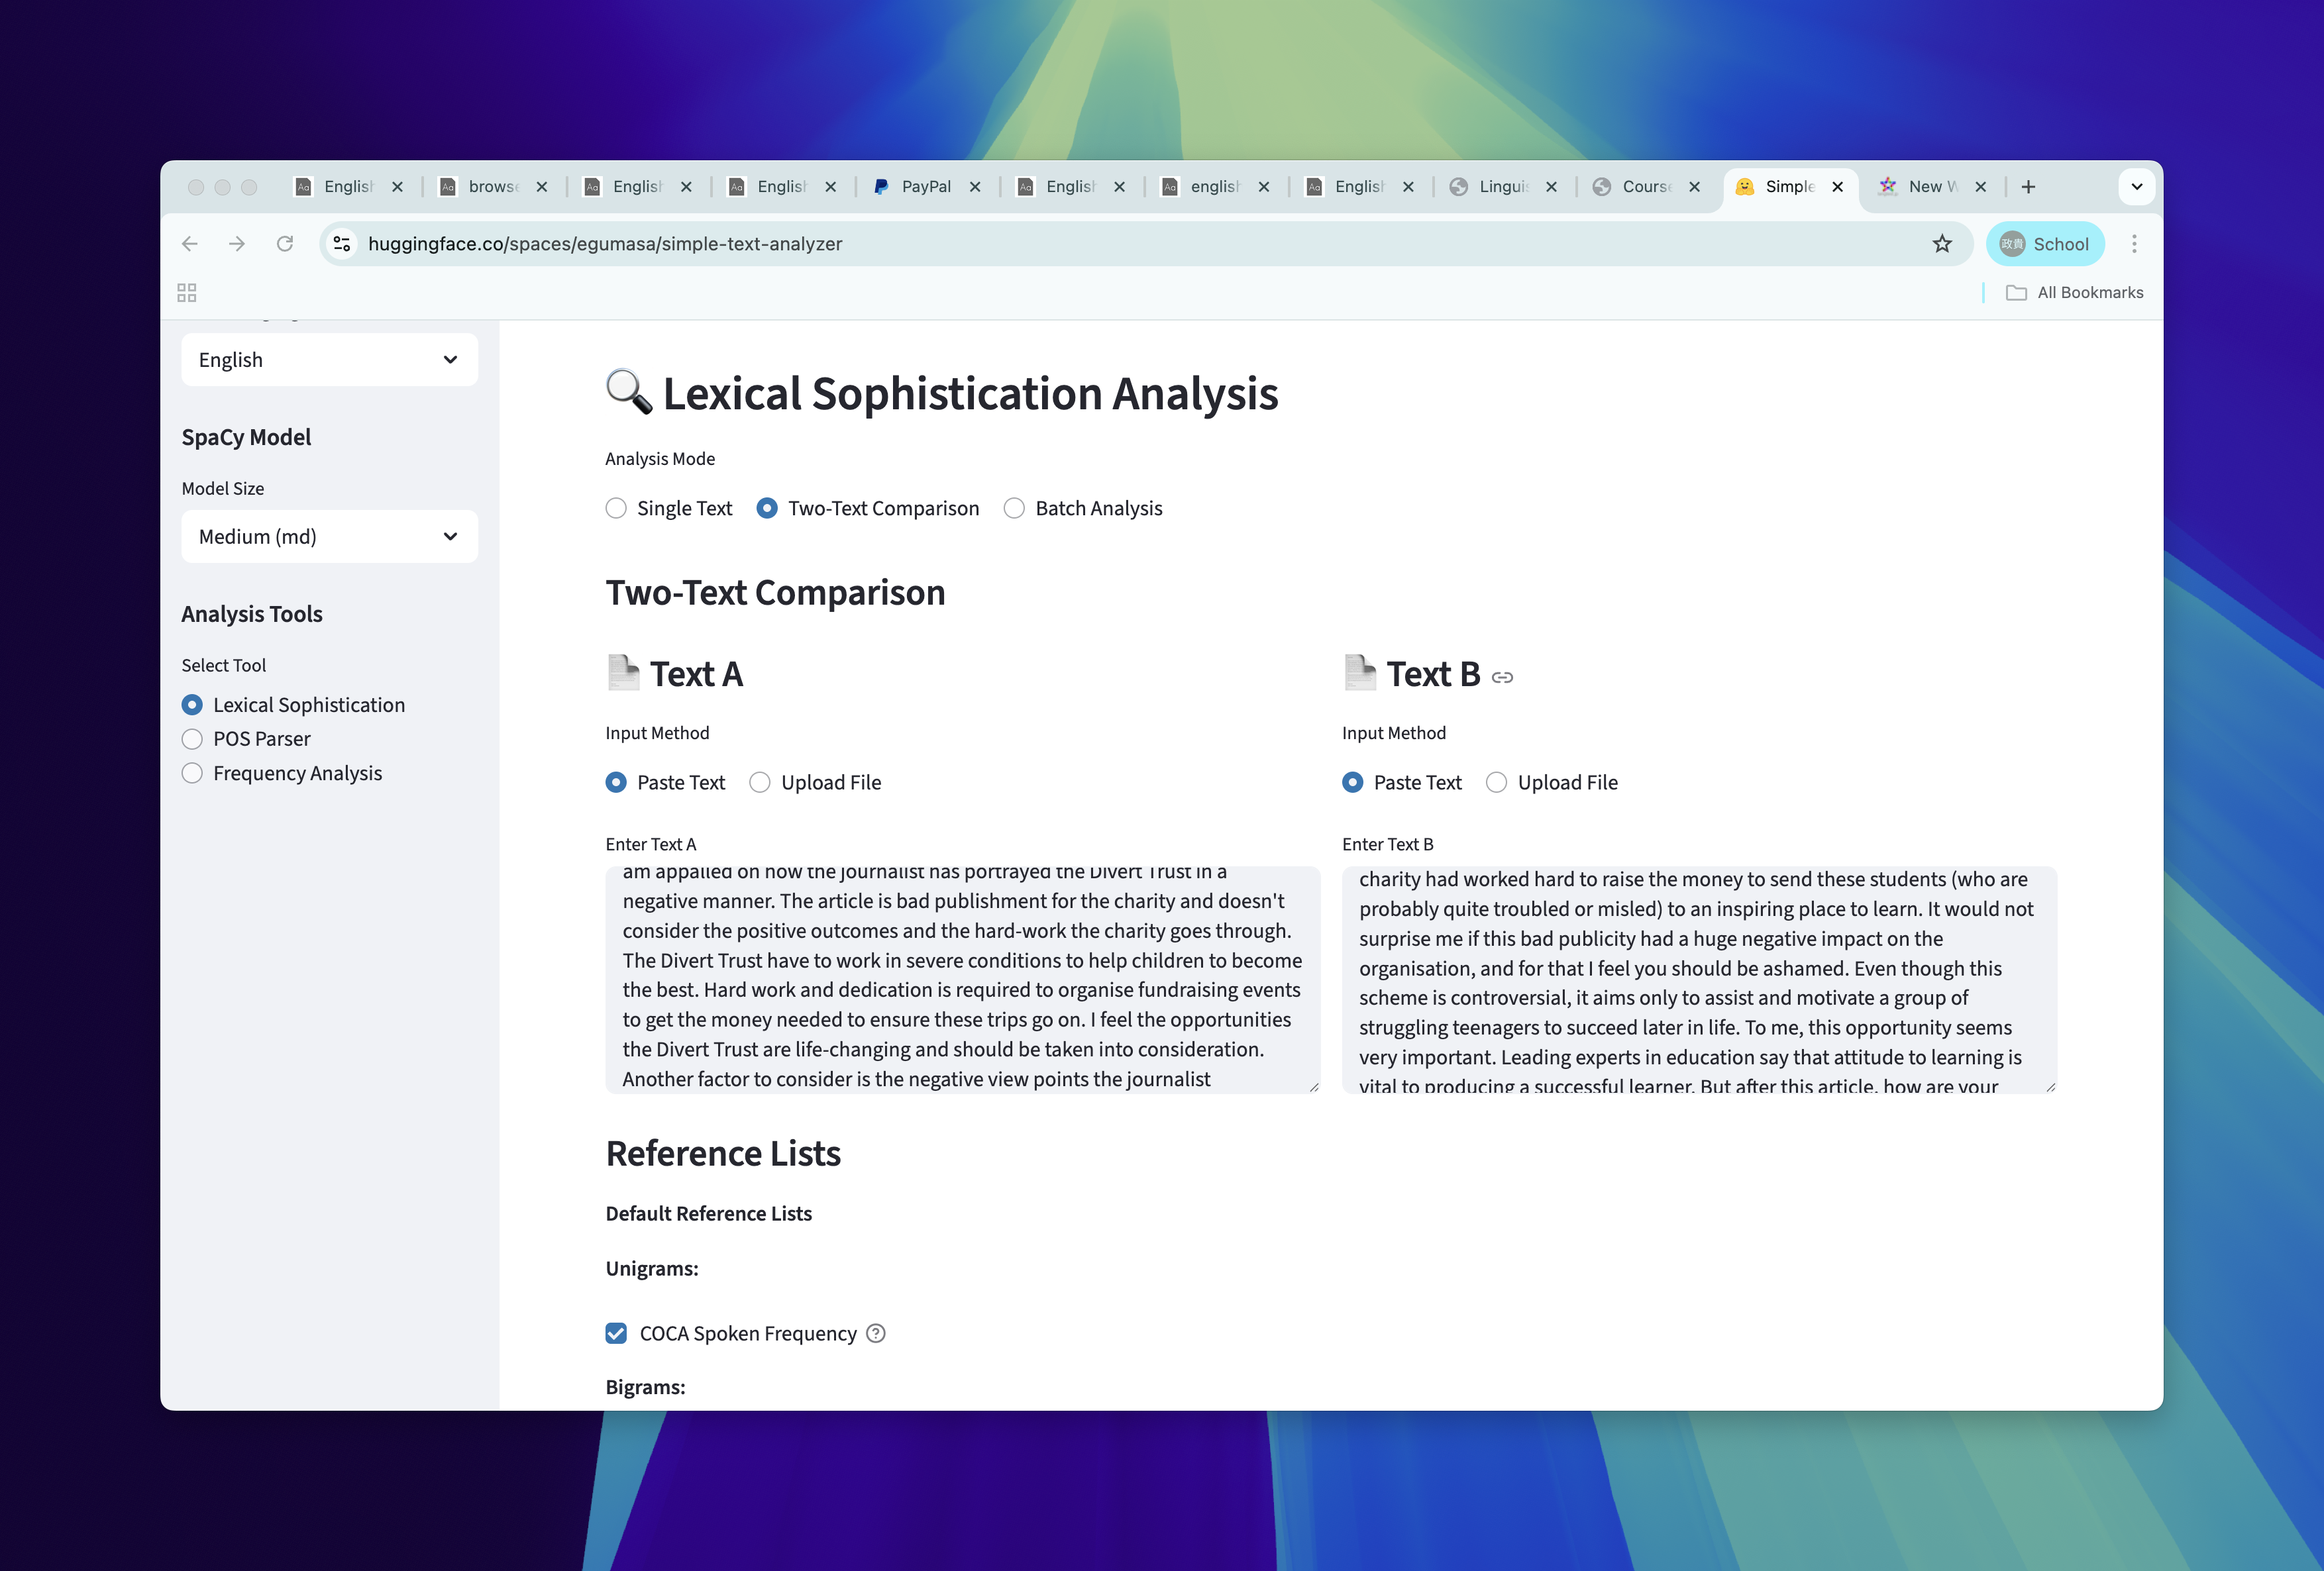Click inside the Enter Text B textarea
Viewport: 2324px width, 1571px height.
(1698, 980)
